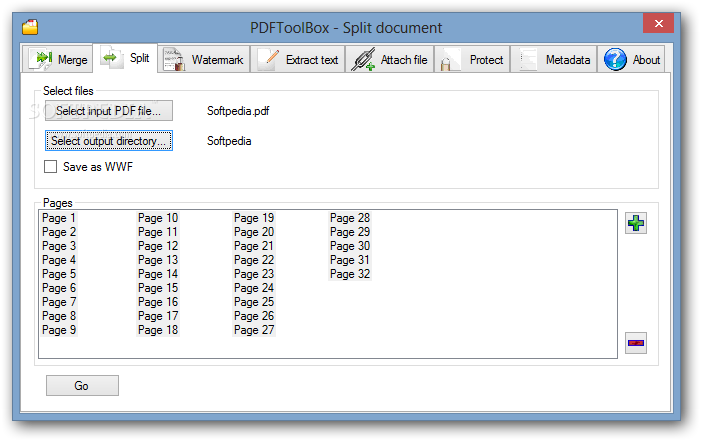701x441 pixels.
Task: Open the Attach file tab
Action: tap(389, 59)
